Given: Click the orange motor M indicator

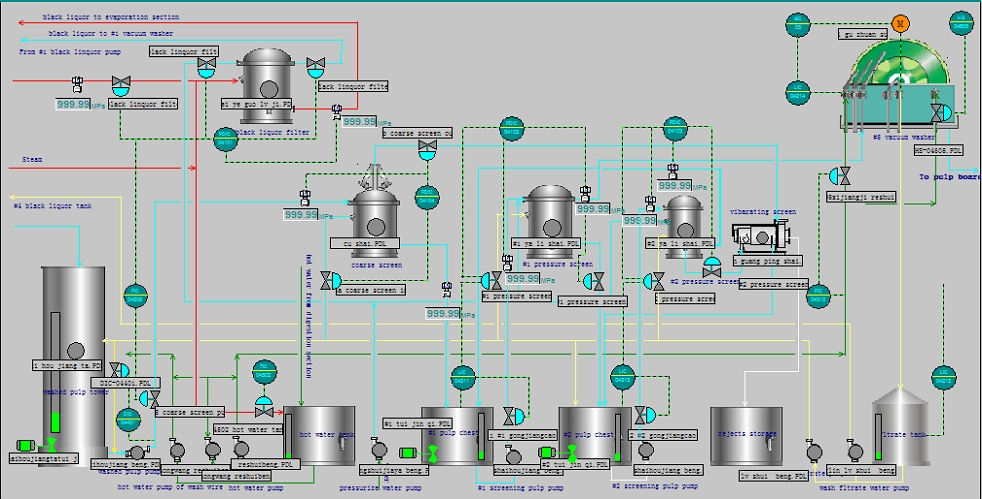Looking at the screenshot, I should (900, 22).
